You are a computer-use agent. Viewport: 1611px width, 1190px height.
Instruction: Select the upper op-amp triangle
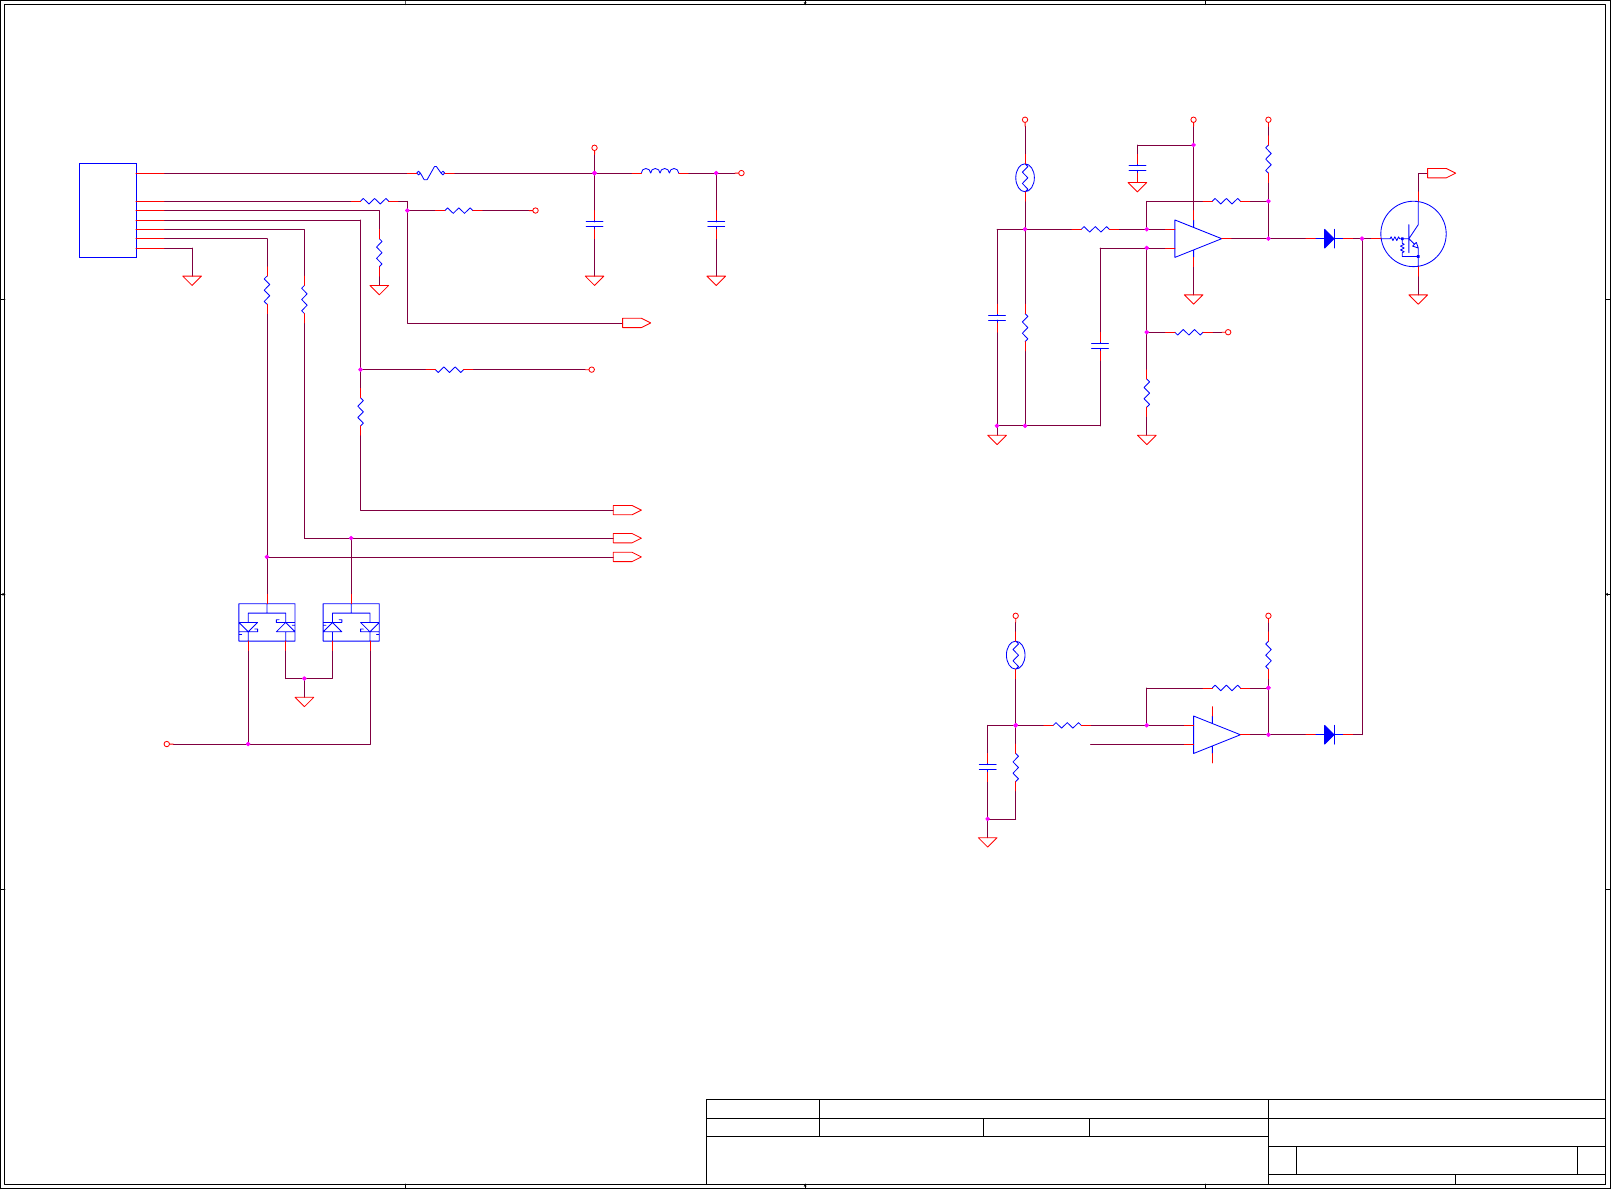(x=1198, y=239)
